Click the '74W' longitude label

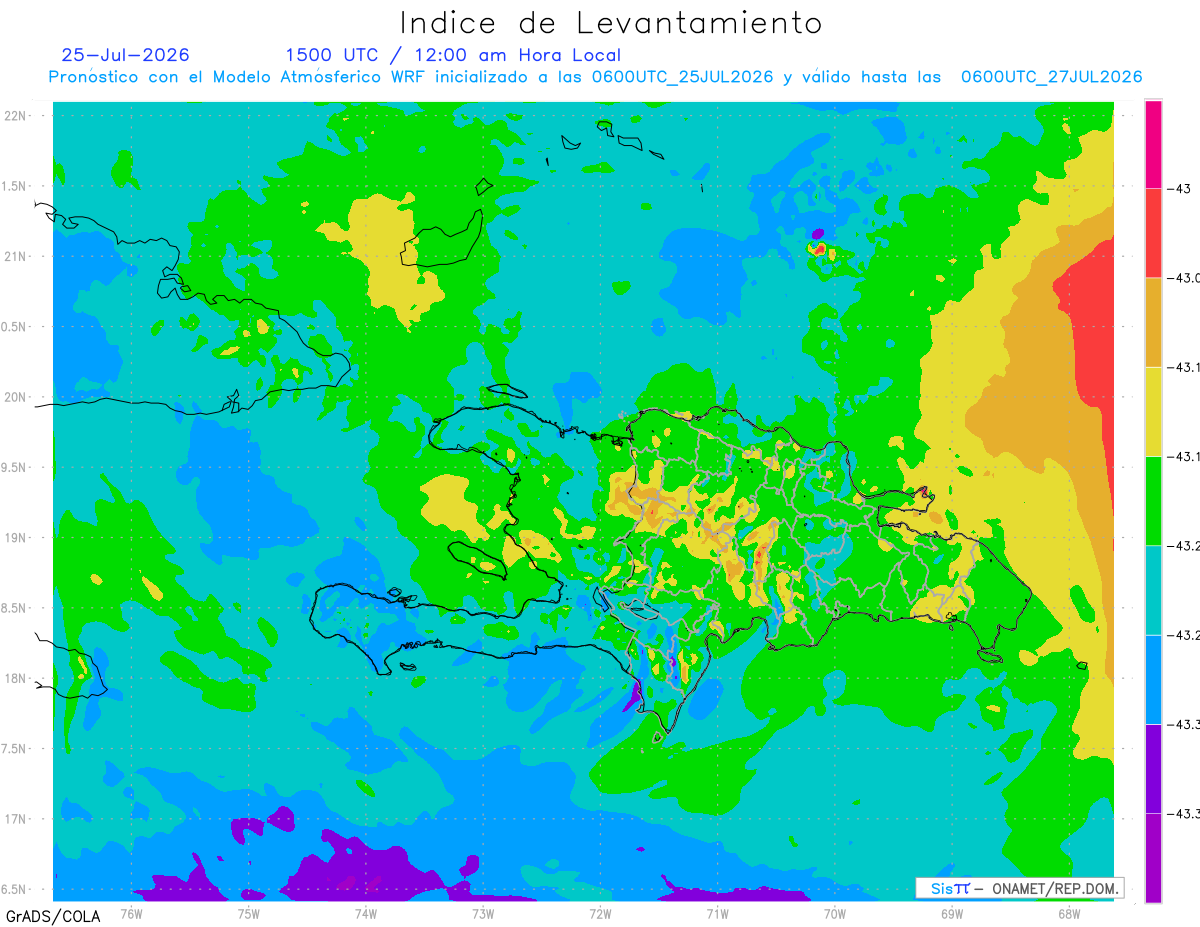(366, 914)
